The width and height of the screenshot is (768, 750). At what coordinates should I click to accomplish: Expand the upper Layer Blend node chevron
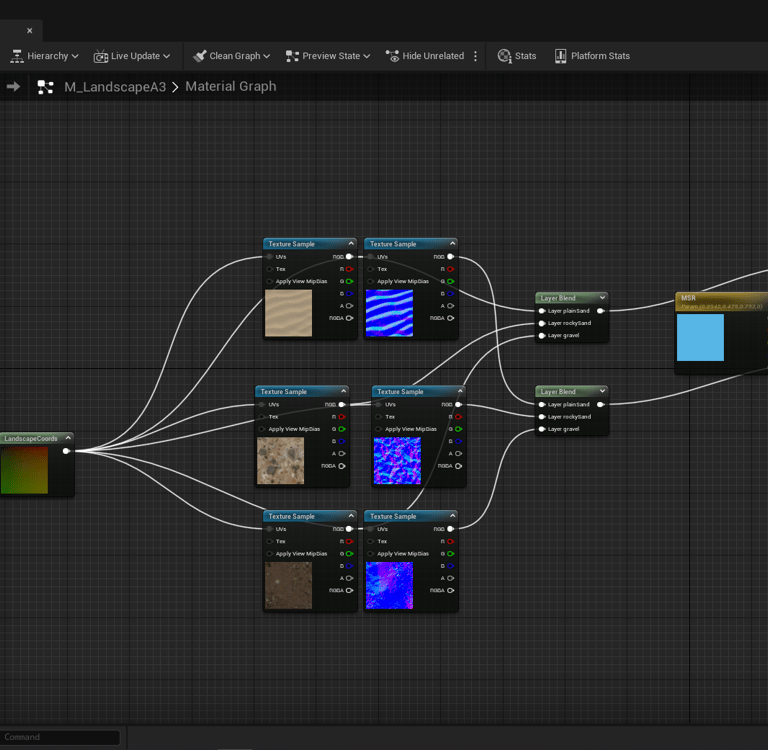pyautogui.click(x=601, y=298)
